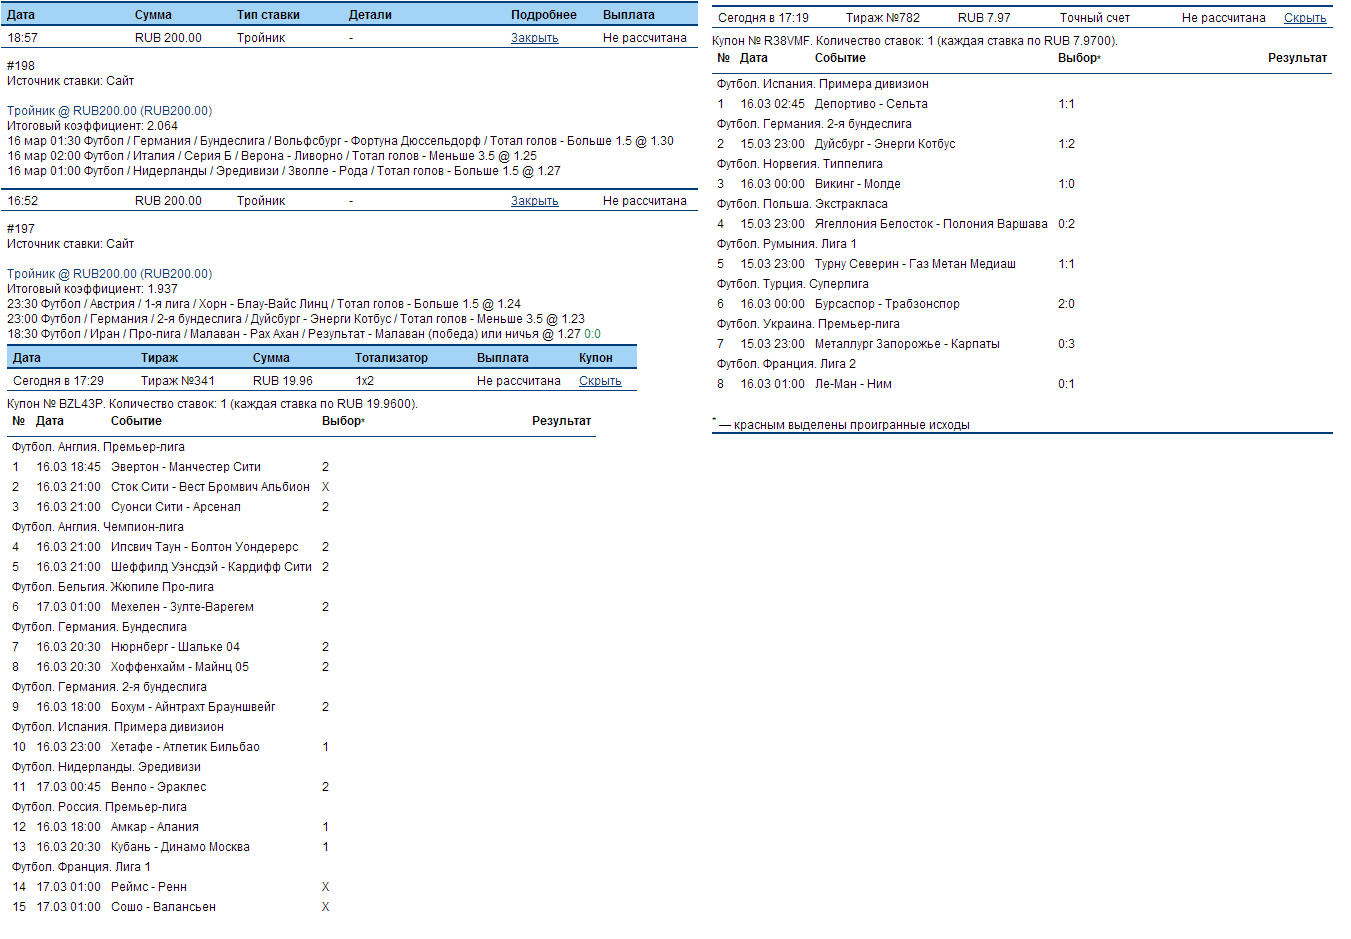Viewport: 1351px width, 939px height.
Task: Click the Тираж №341 cell
Action: [178, 381]
